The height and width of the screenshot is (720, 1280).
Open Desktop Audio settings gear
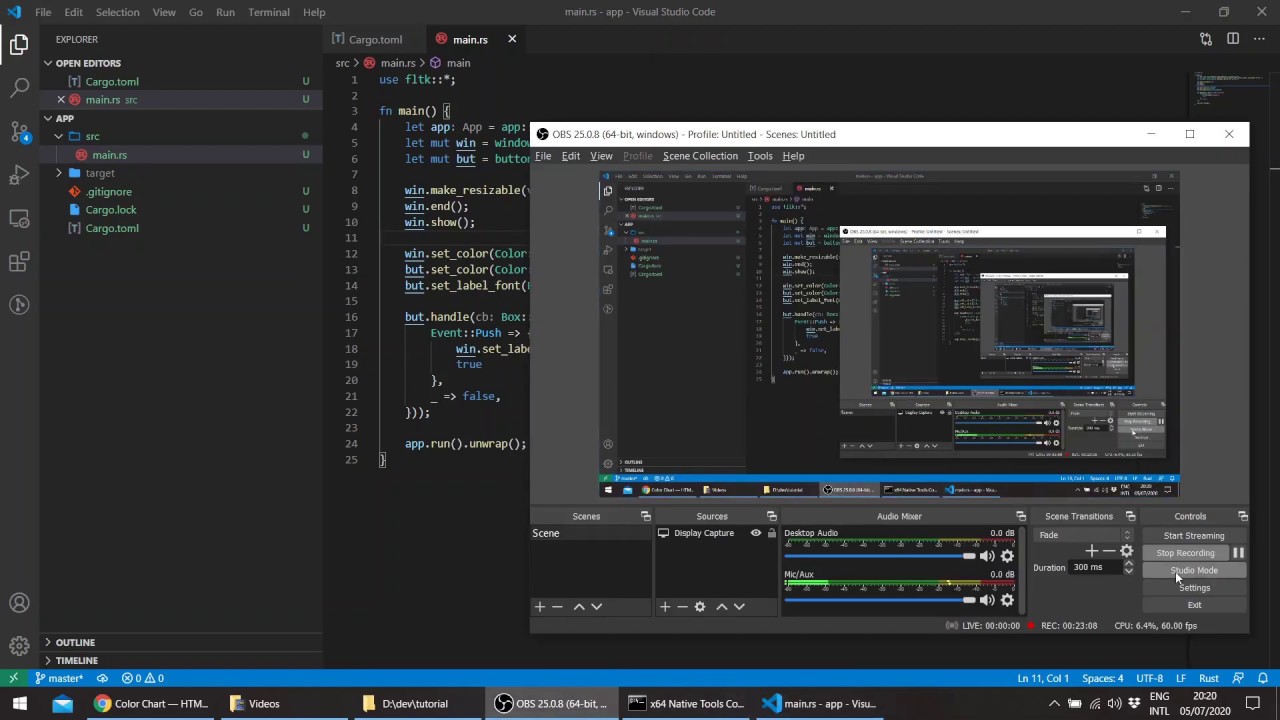coord(1007,556)
